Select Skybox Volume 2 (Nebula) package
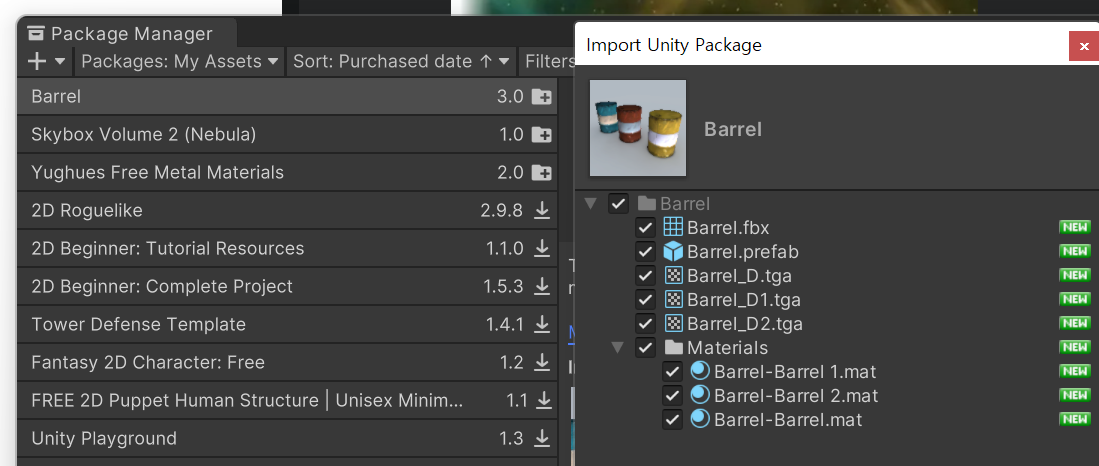 click(x=287, y=135)
